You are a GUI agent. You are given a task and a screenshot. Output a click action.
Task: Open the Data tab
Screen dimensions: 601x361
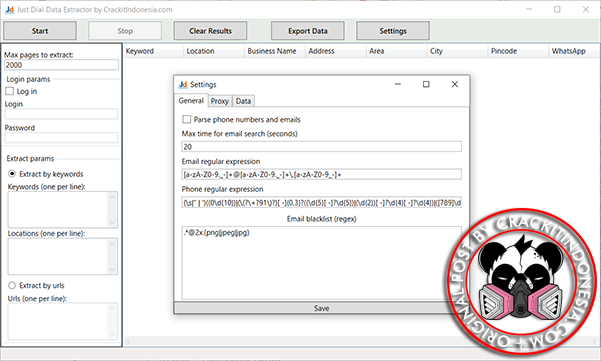tap(243, 101)
